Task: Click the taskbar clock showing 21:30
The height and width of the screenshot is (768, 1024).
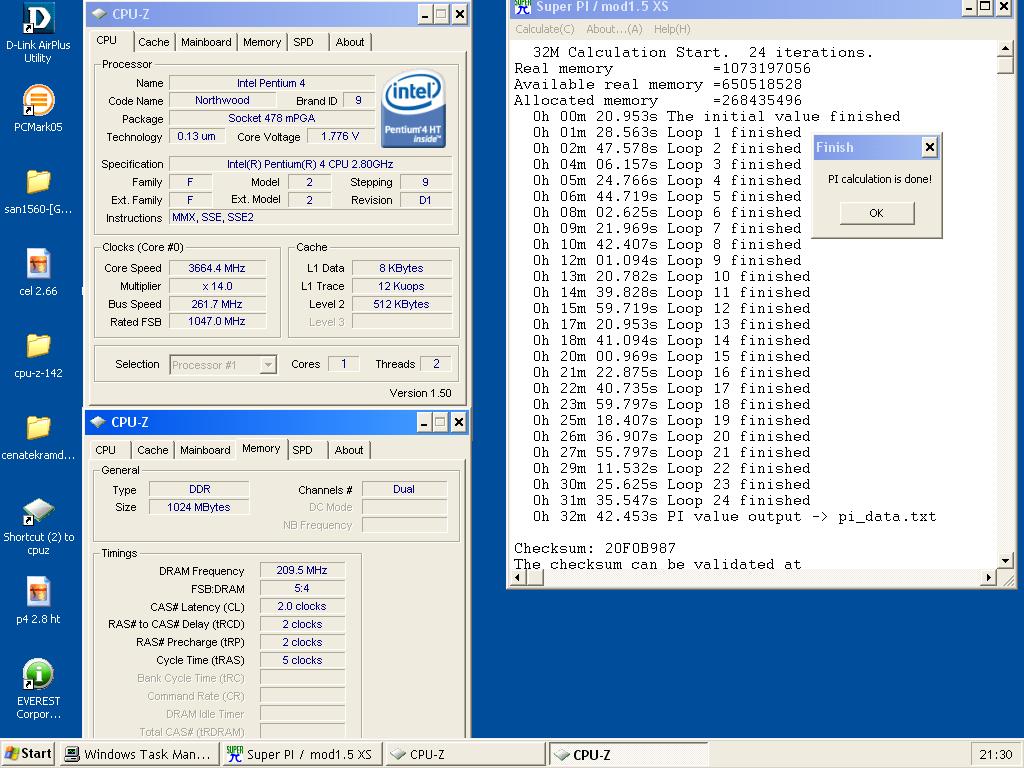Action: click(995, 754)
